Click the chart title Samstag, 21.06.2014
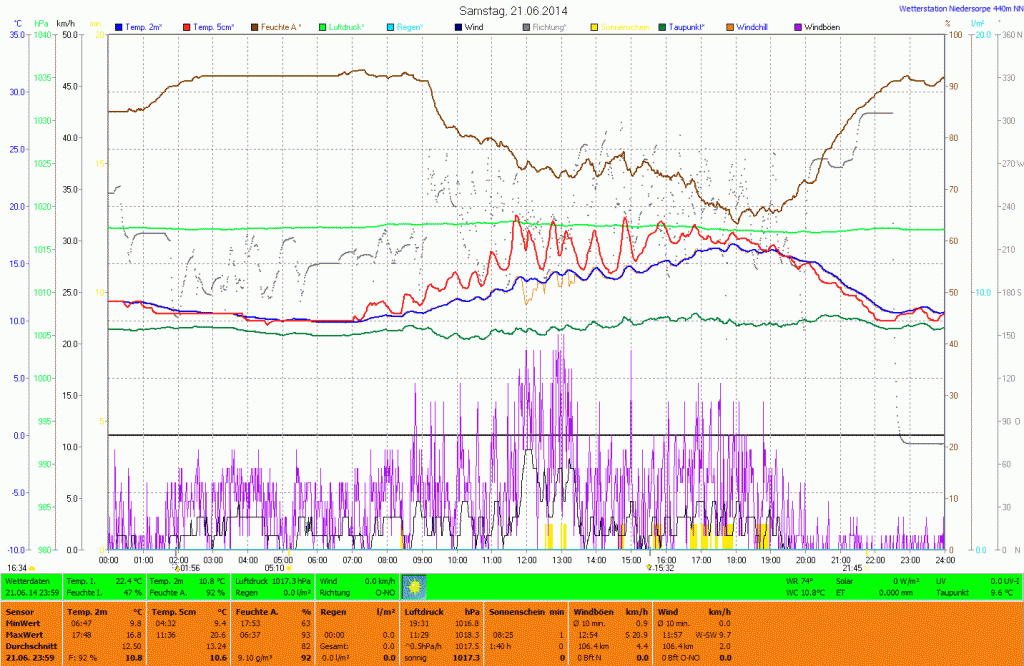 (511, 9)
